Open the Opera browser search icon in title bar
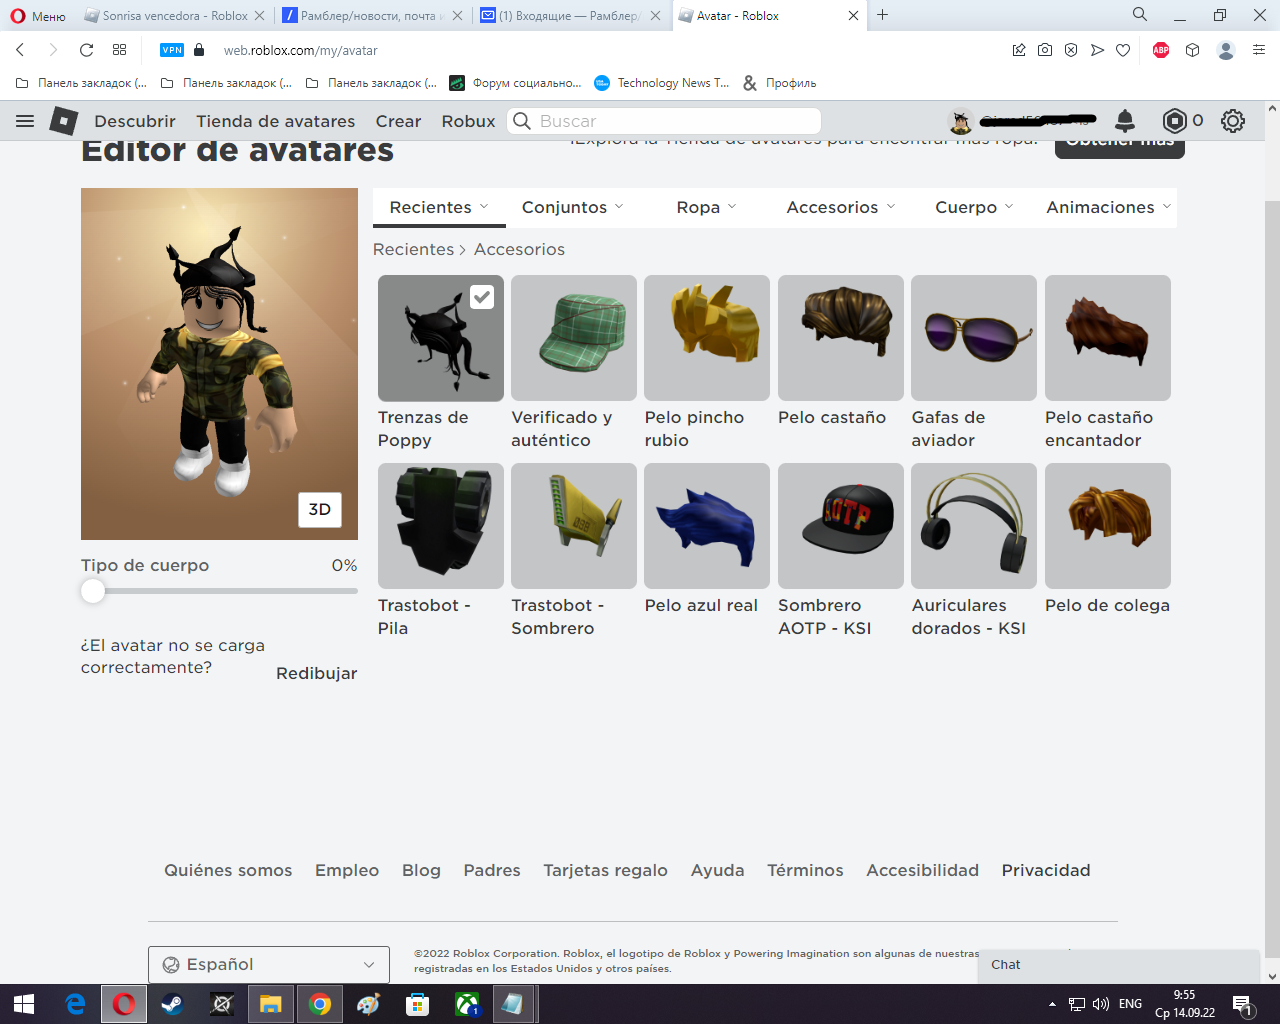This screenshot has width=1280, height=1024. point(1140,15)
